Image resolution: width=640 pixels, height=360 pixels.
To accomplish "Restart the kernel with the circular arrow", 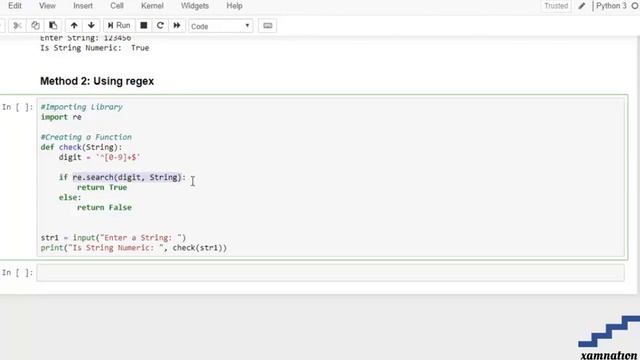I will (160, 26).
